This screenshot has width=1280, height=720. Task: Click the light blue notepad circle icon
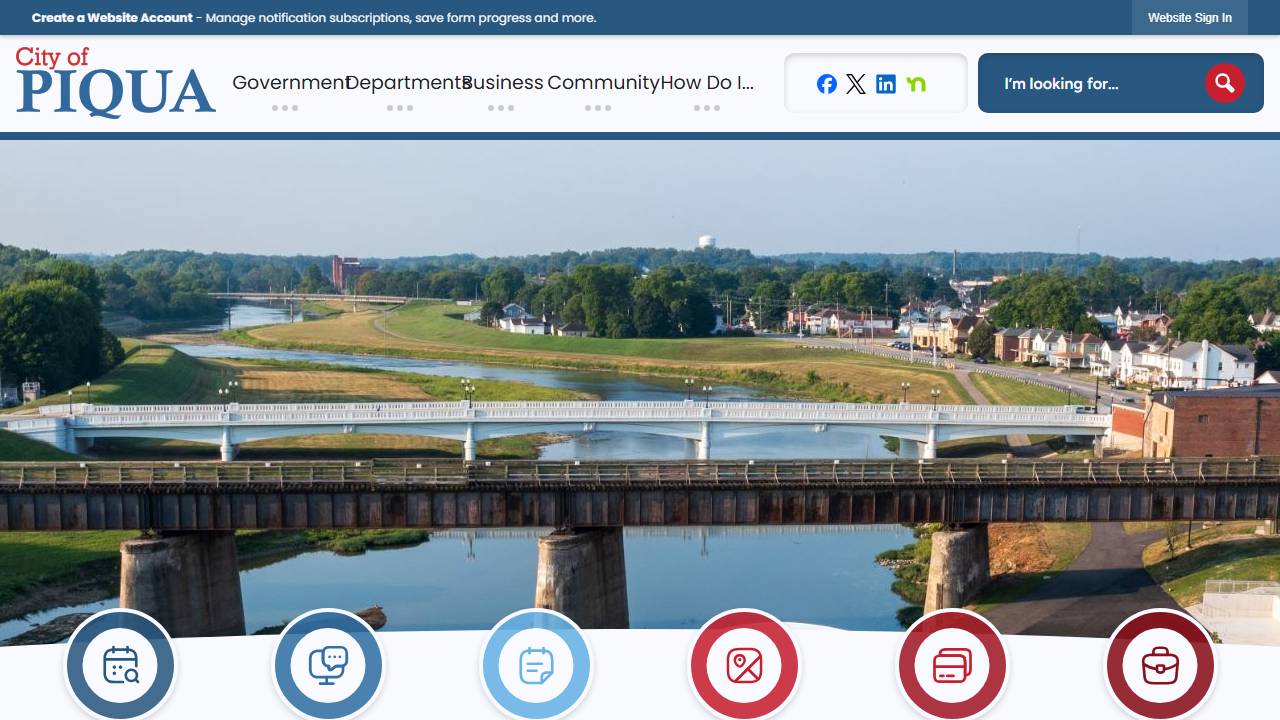tap(536, 665)
